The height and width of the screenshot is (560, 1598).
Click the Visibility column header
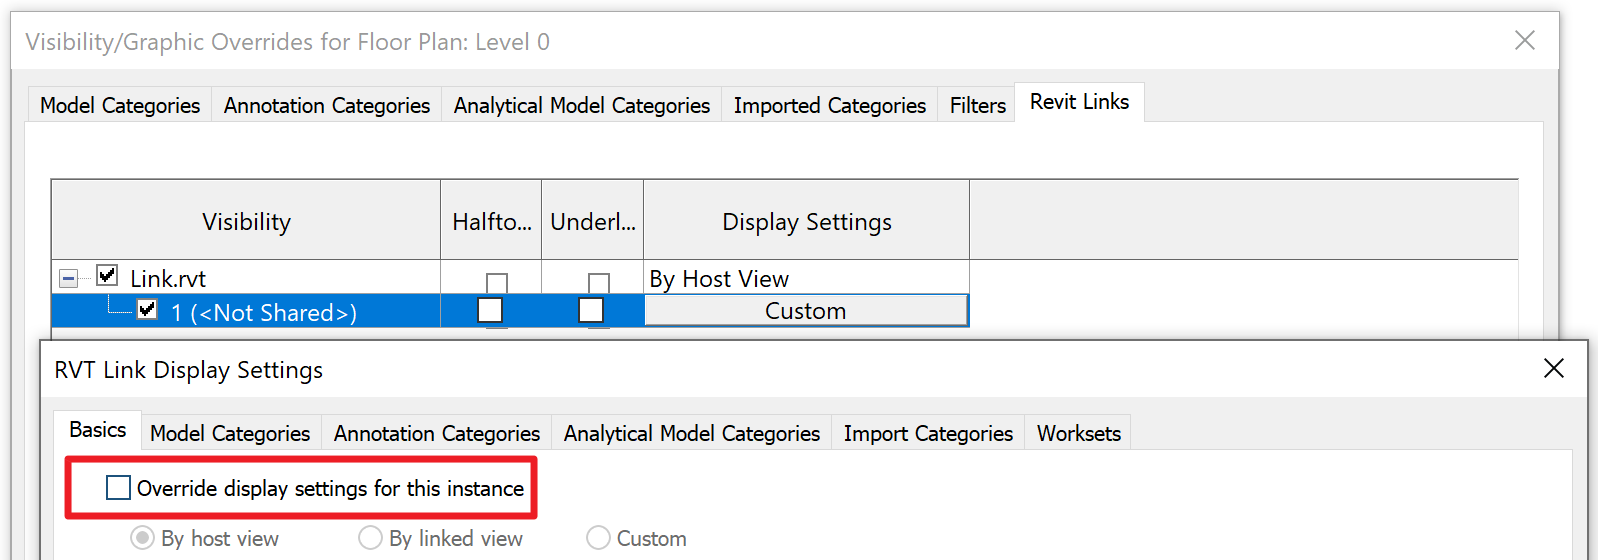tap(246, 221)
